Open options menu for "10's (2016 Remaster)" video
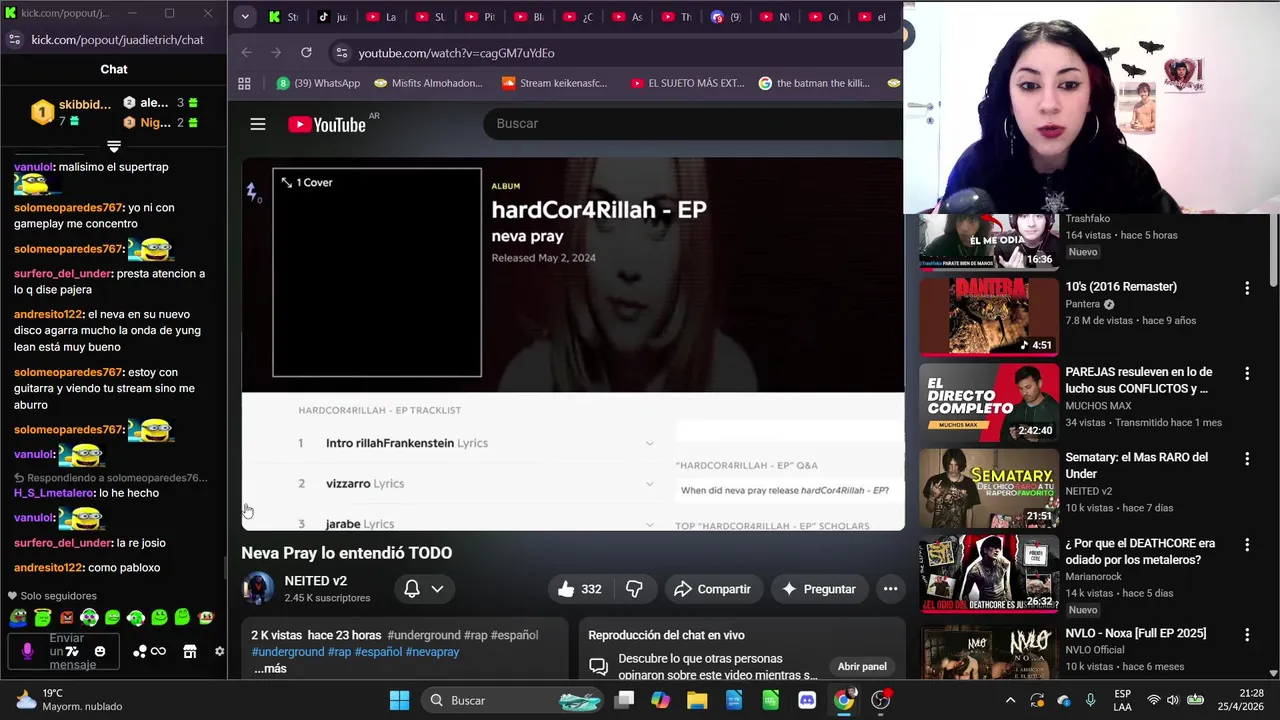 click(1247, 288)
